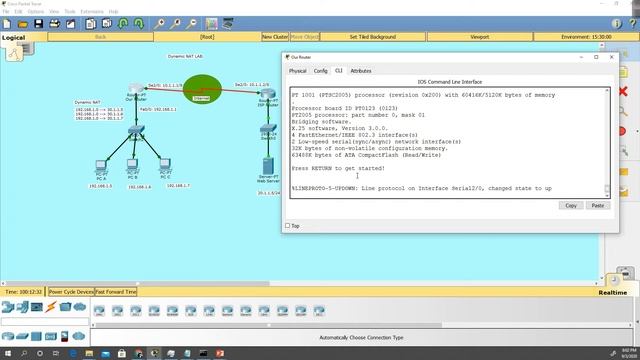The height and width of the screenshot is (360, 640).
Task: Add a simple PDU envelope tool
Action: pyautogui.click(x=623, y=171)
